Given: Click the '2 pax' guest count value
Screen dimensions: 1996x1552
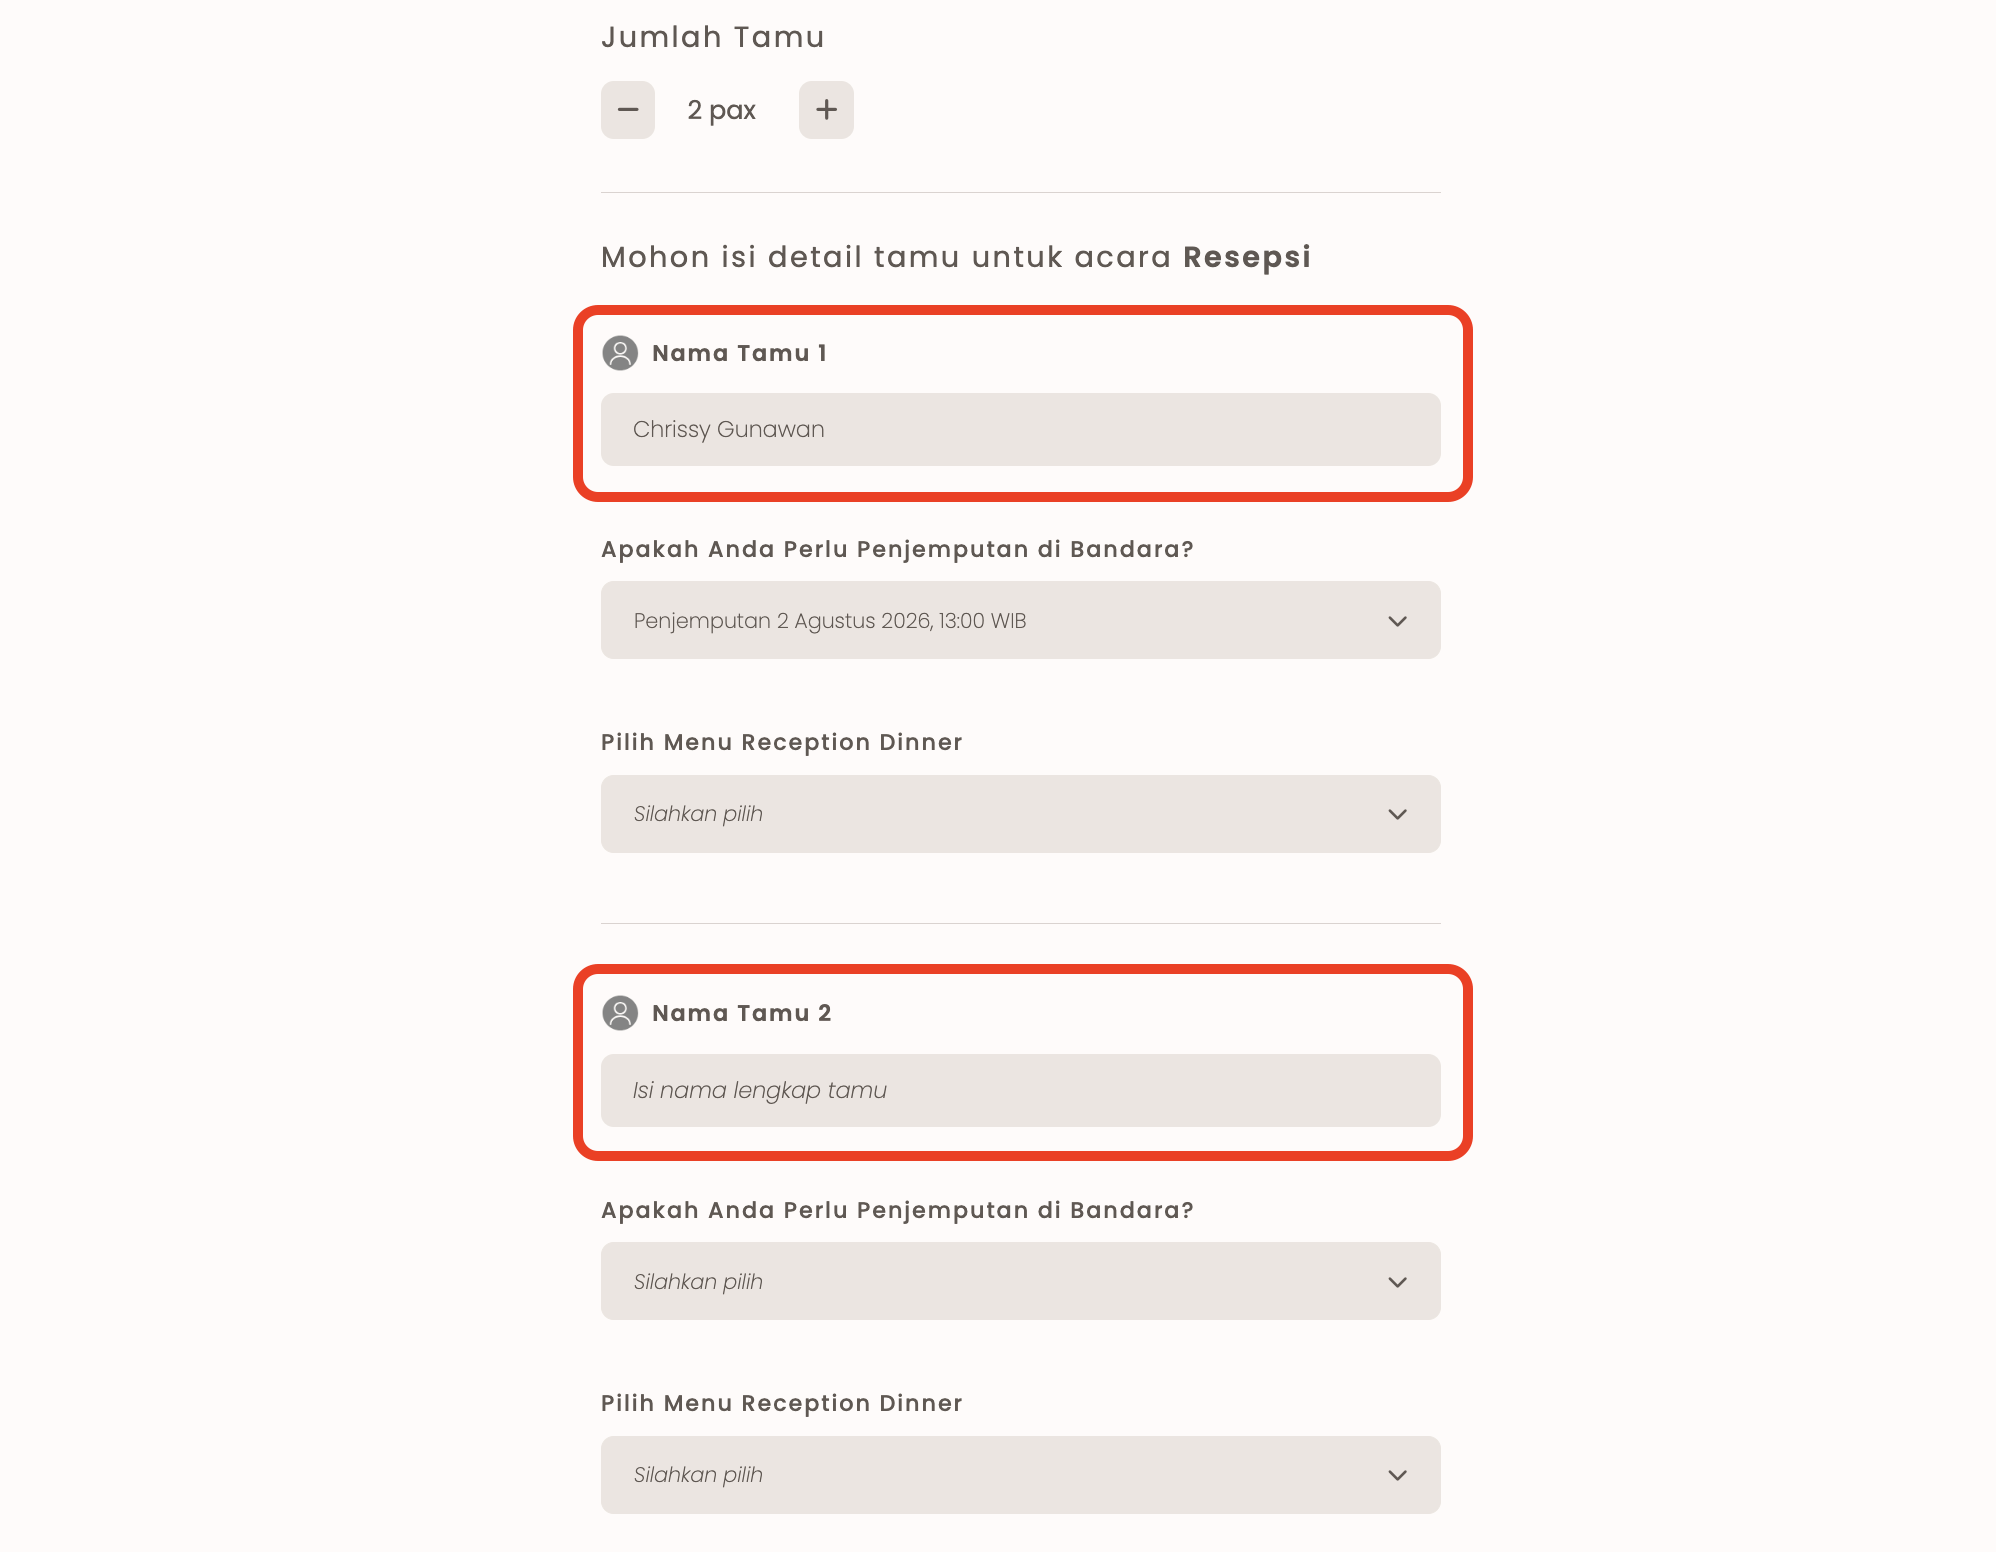Looking at the screenshot, I should pos(721,110).
